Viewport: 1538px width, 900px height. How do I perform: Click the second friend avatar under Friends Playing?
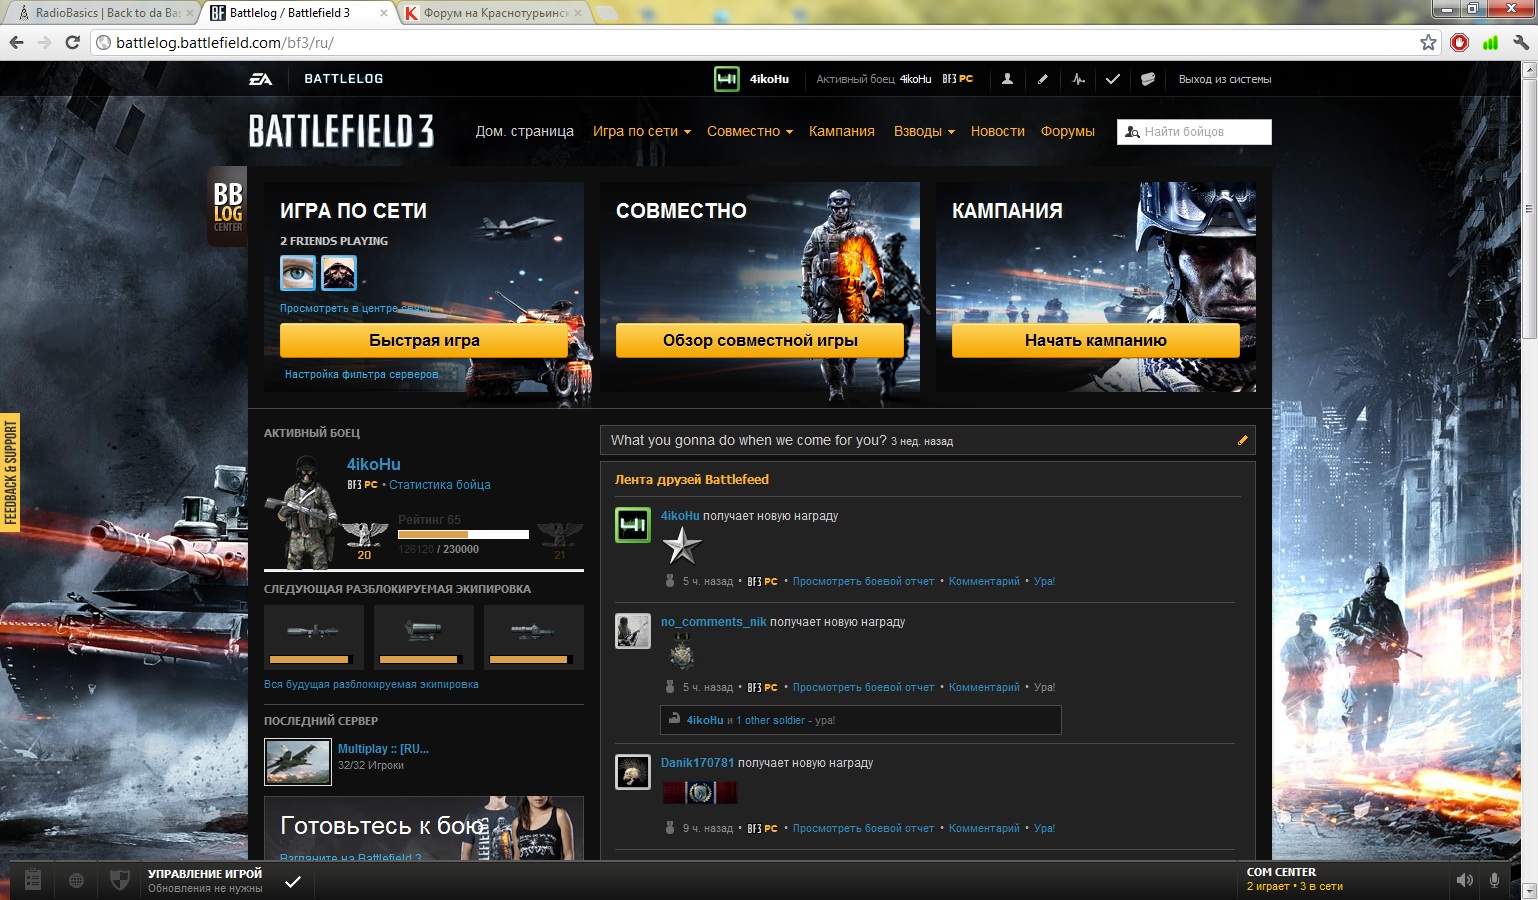pos(338,273)
